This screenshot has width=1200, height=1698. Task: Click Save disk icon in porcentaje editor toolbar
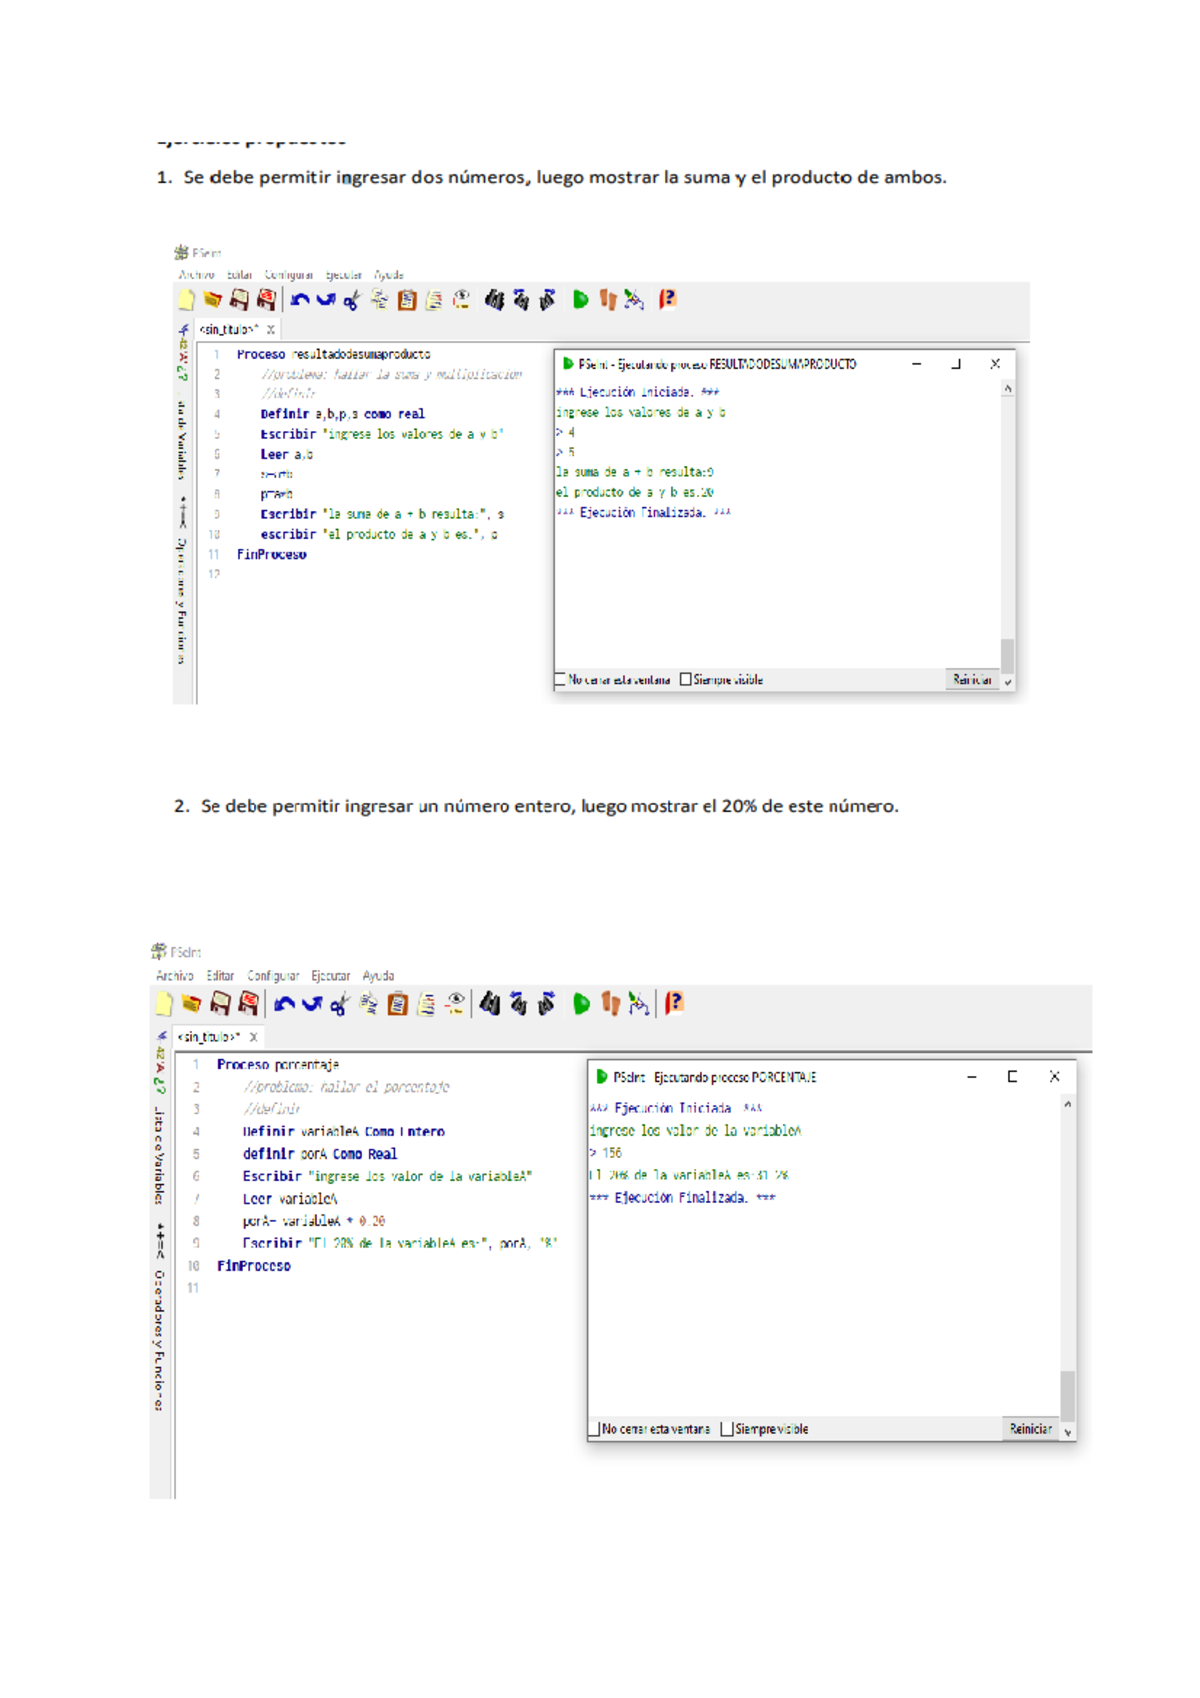(x=220, y=1003)
